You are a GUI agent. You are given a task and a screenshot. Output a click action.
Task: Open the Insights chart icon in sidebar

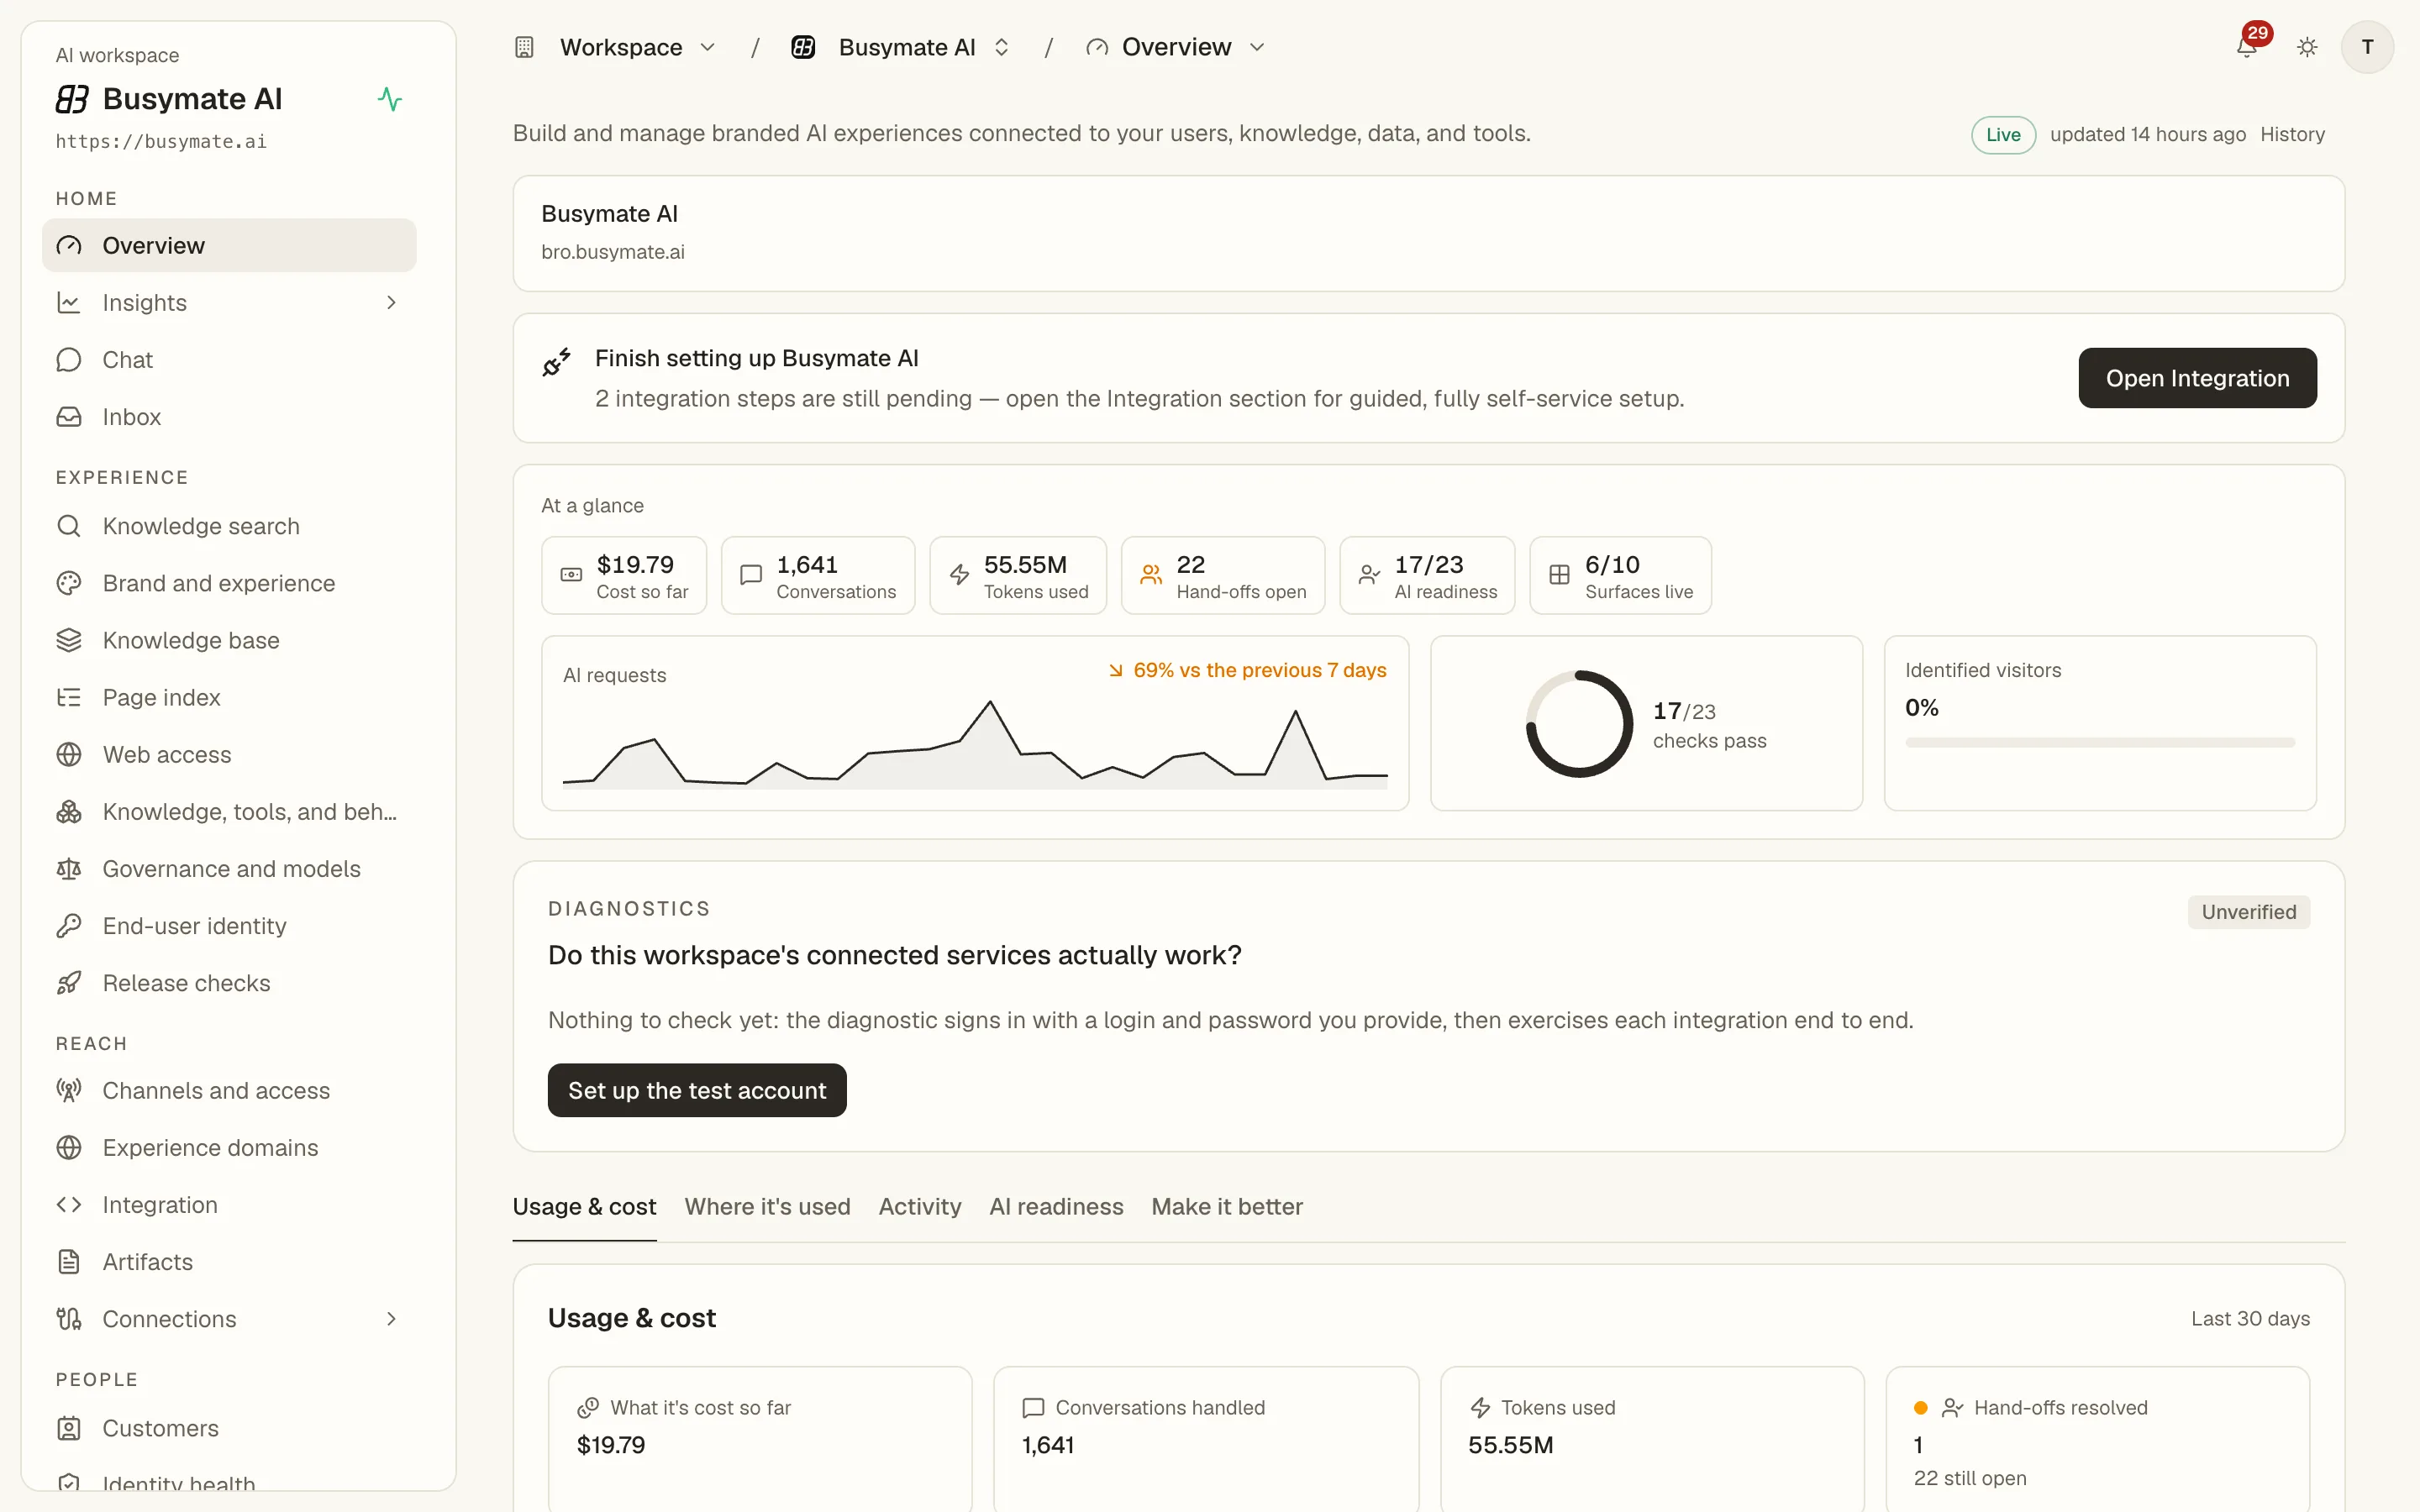coord(69,302)
